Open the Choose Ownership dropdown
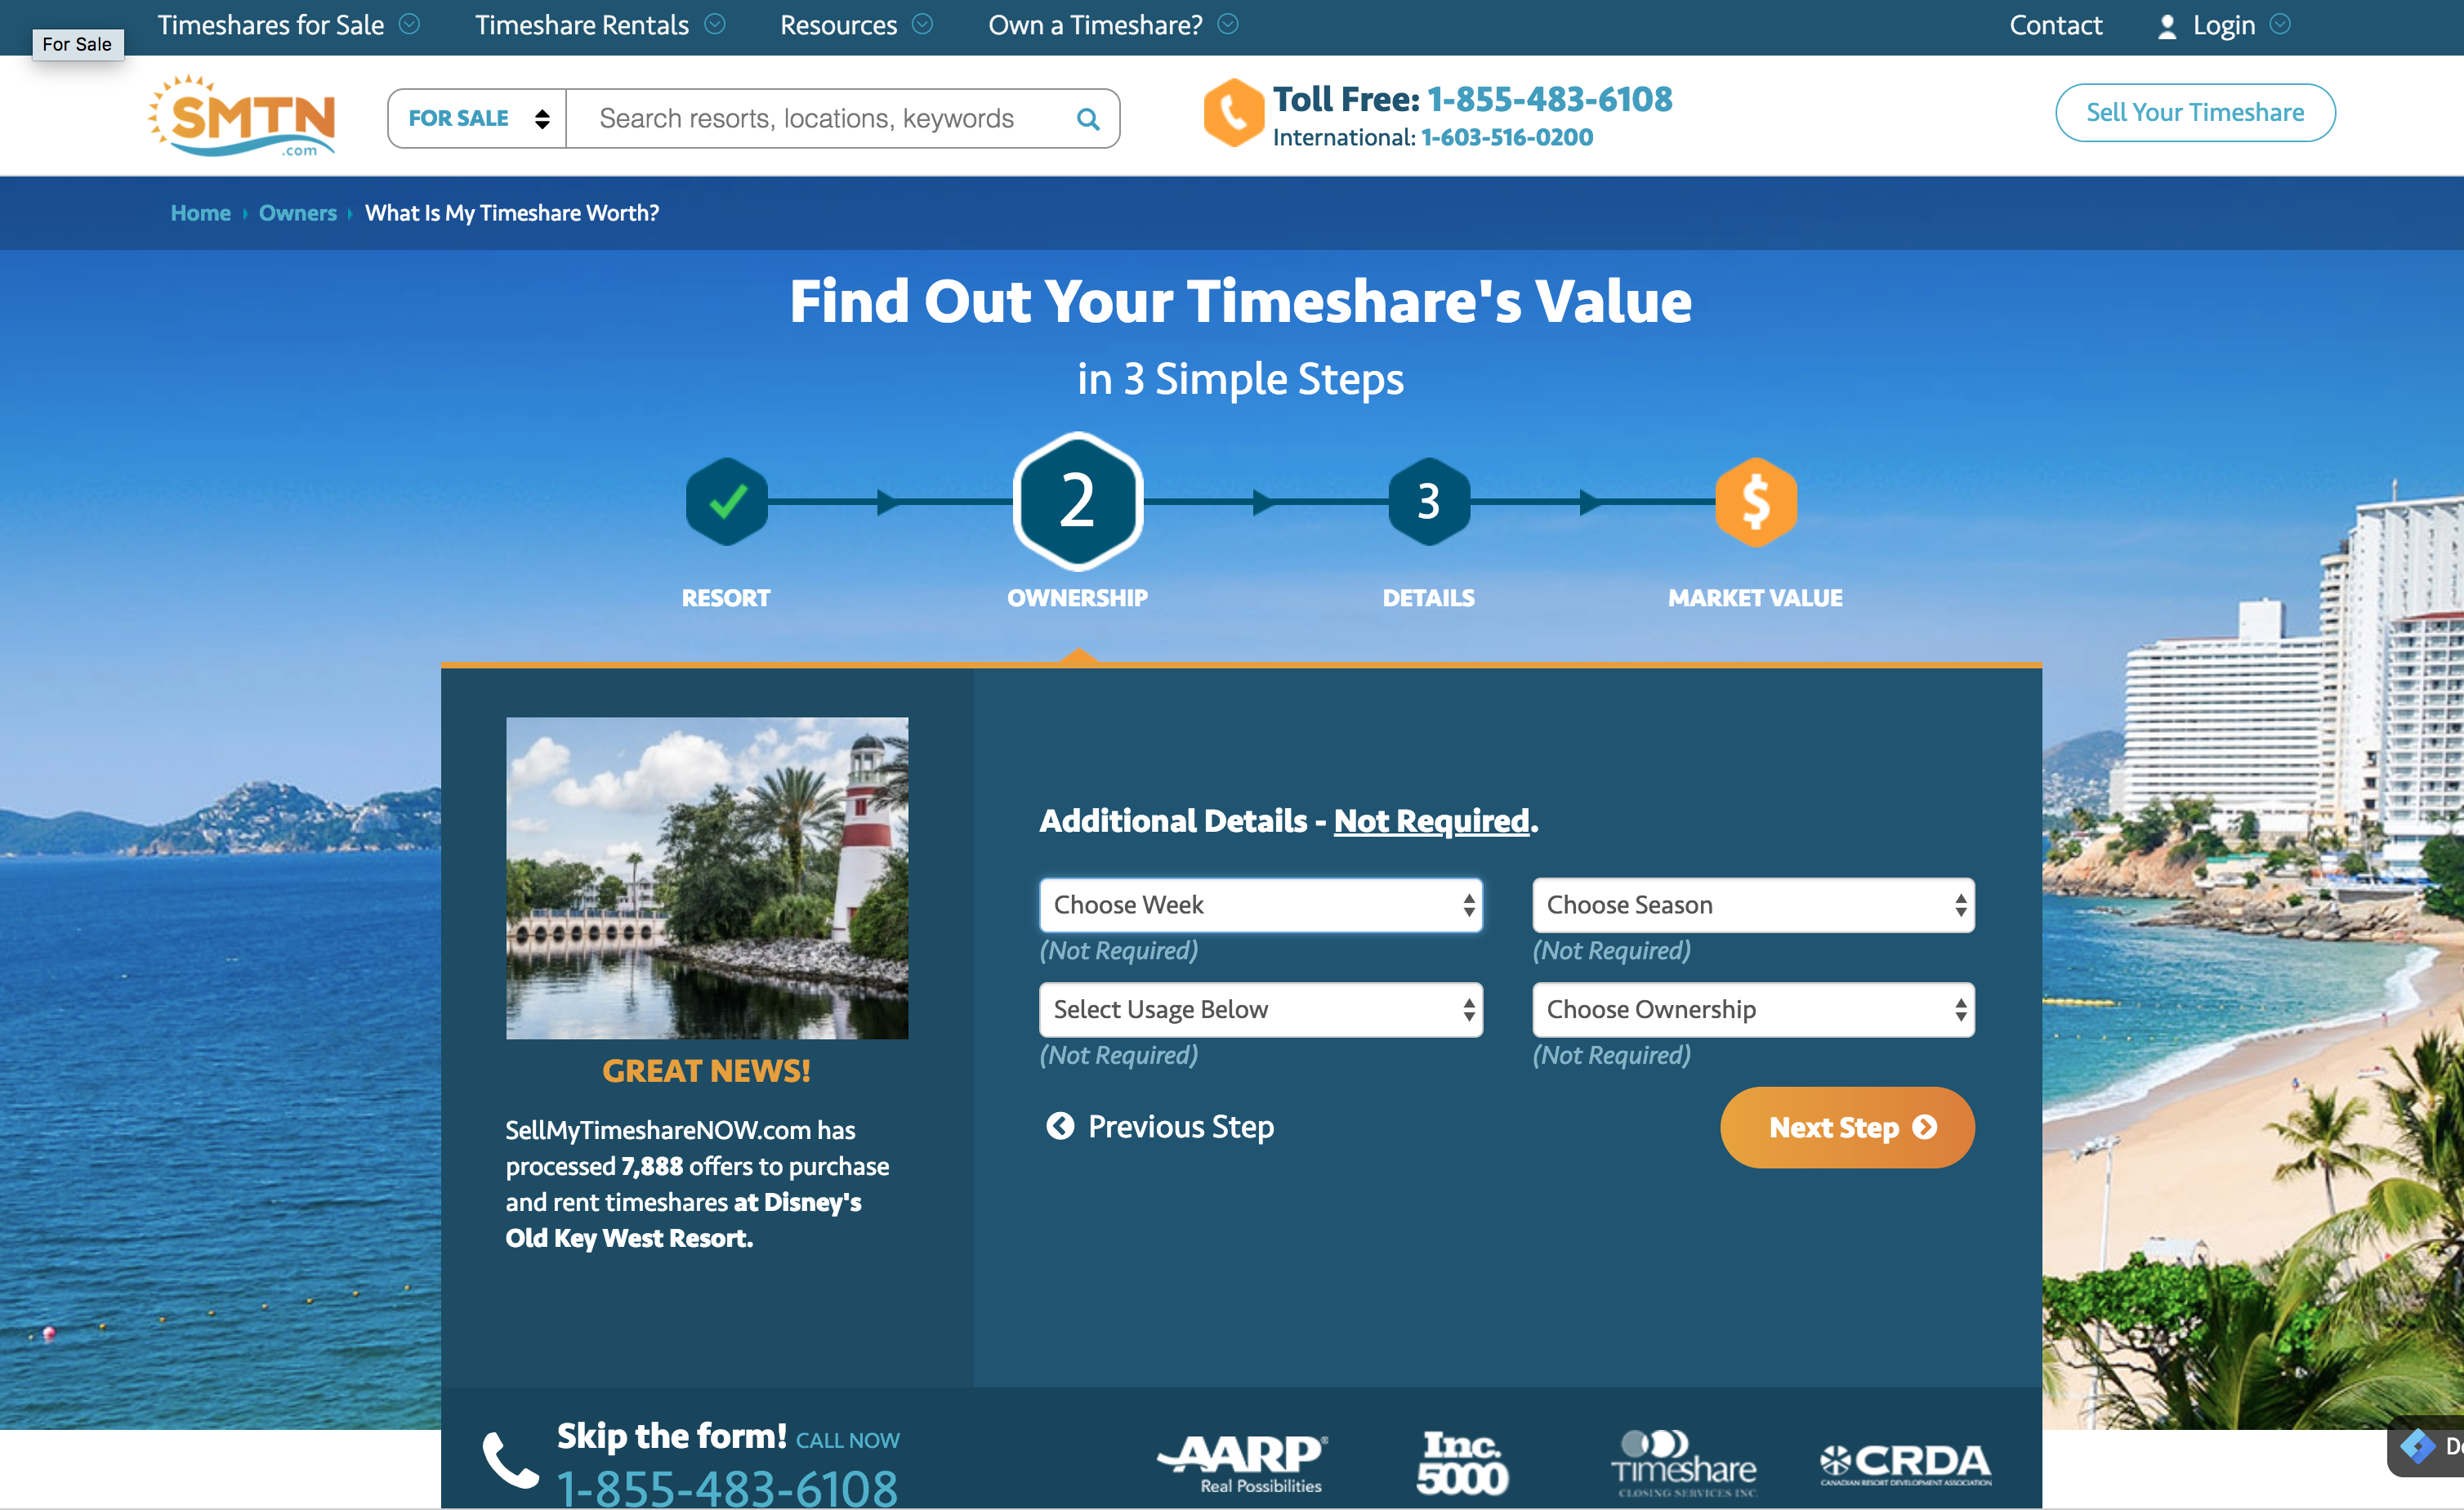The width and height of the screenshot is (2464, 1510). (x=1754, y=1010)
